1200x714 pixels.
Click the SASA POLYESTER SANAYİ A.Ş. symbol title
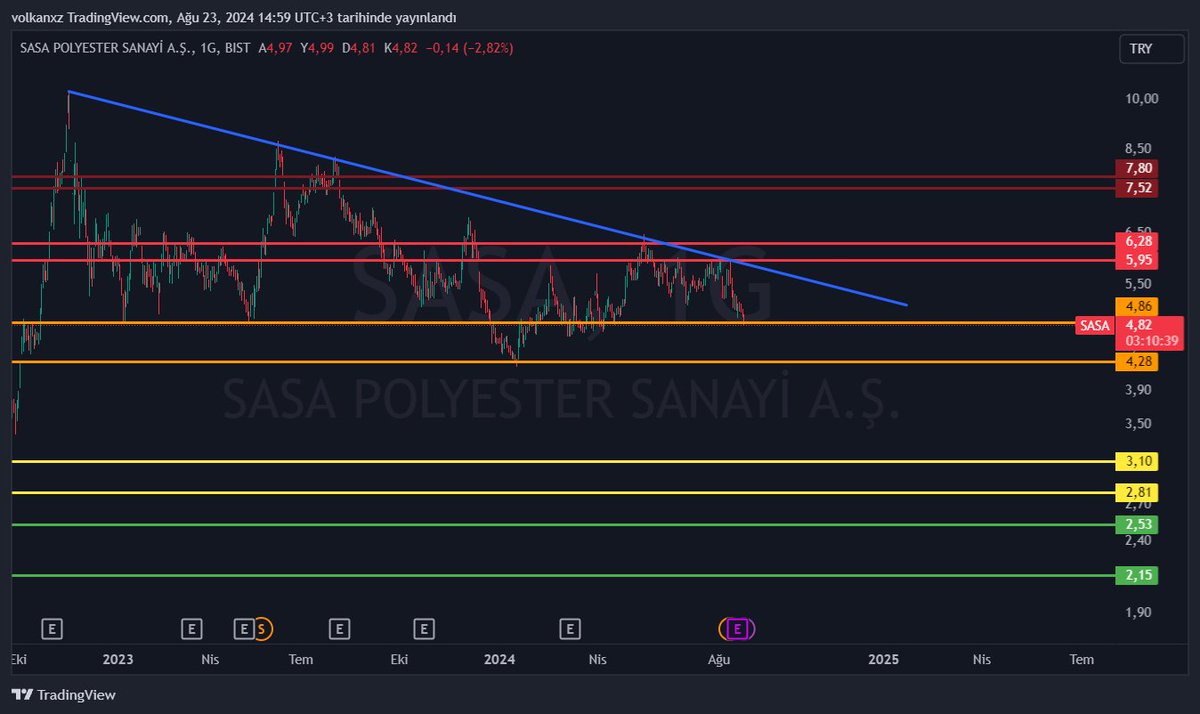click(x=106, y=47)
